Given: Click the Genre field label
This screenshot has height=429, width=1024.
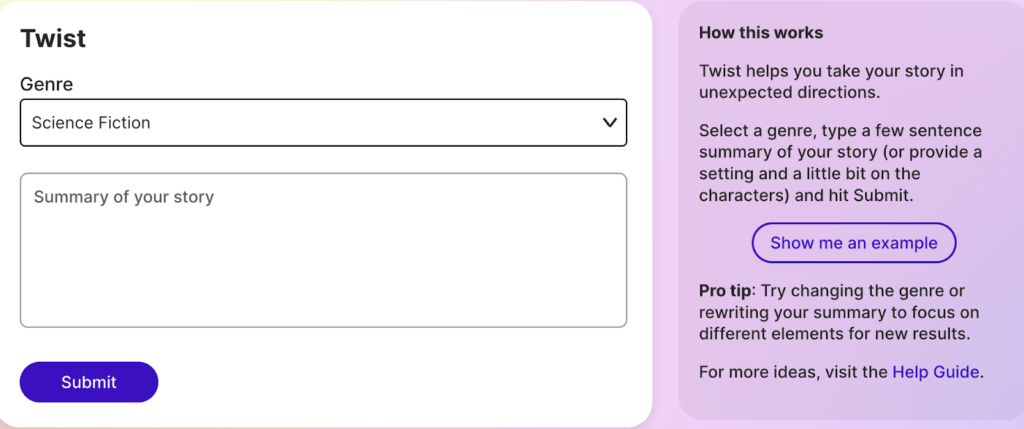Looking at the screenshot, I should tap(46, 84).
